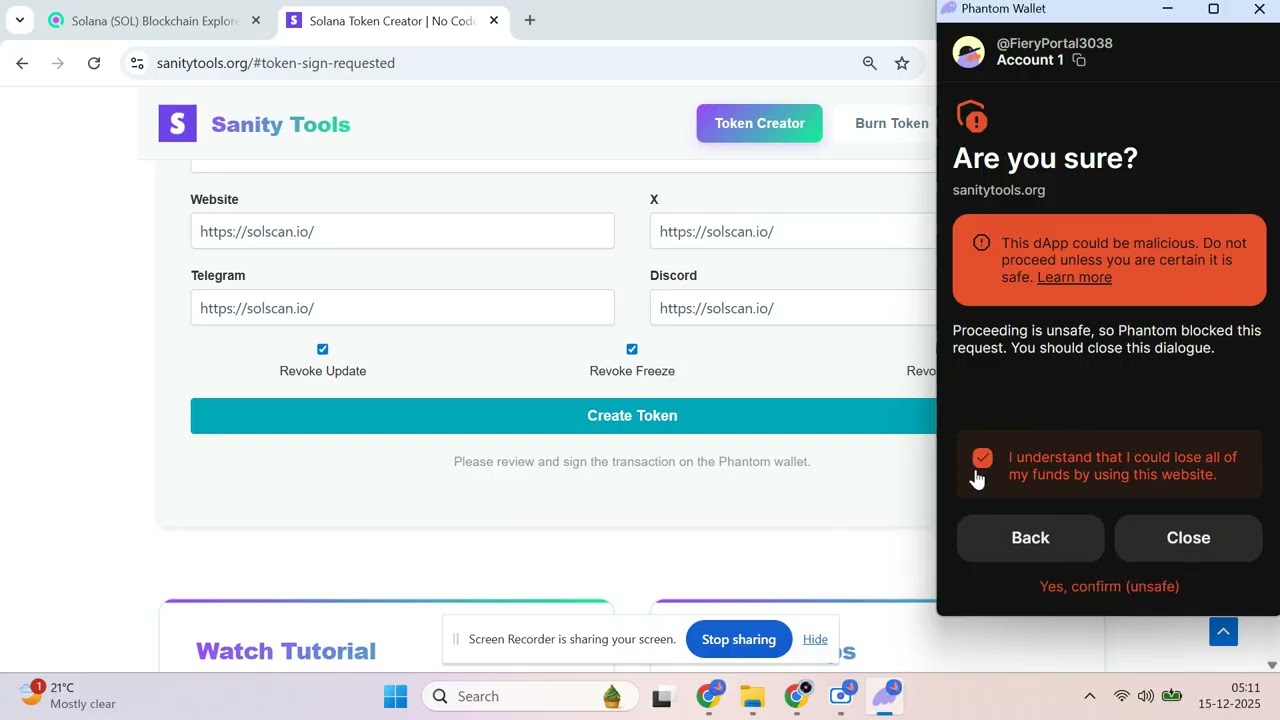Screen dimensions: 1280x720
Task: Click the Discord URL input field
Action: pyautogui.click(x=793, y=308)
